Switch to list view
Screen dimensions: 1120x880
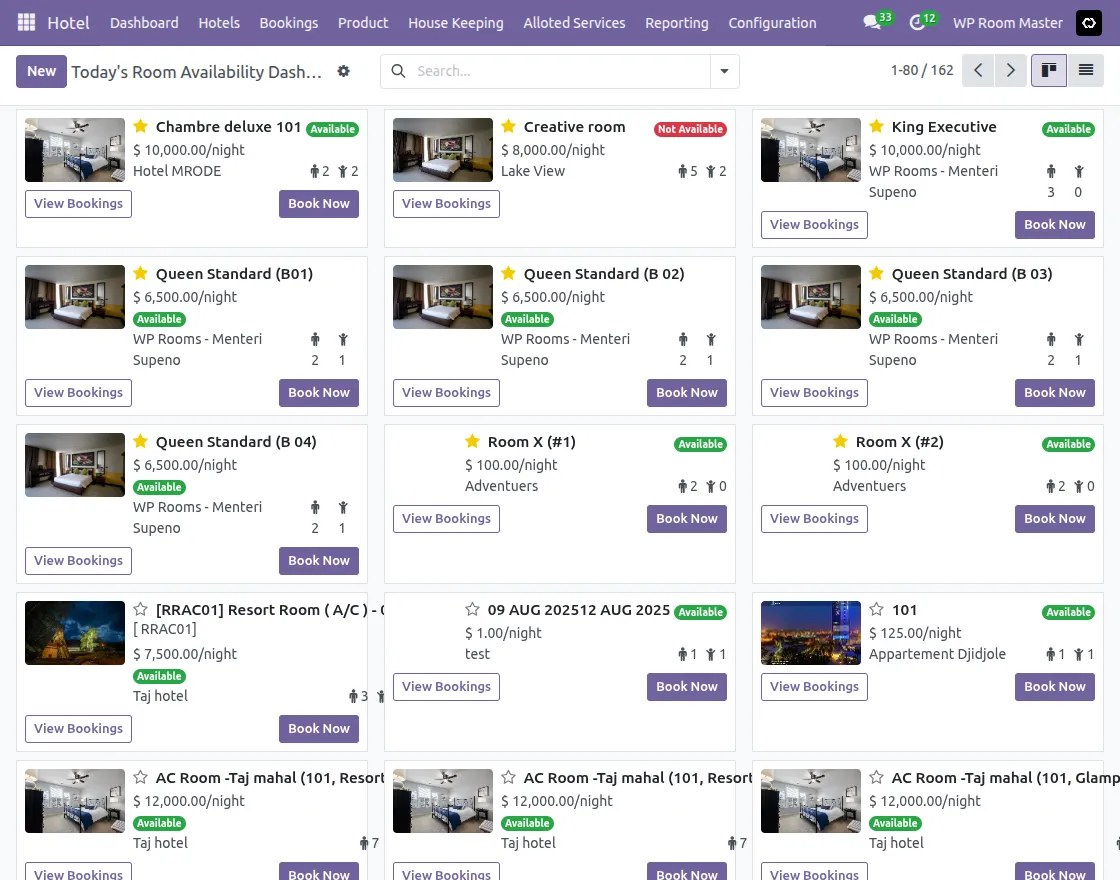point(1084,70)
